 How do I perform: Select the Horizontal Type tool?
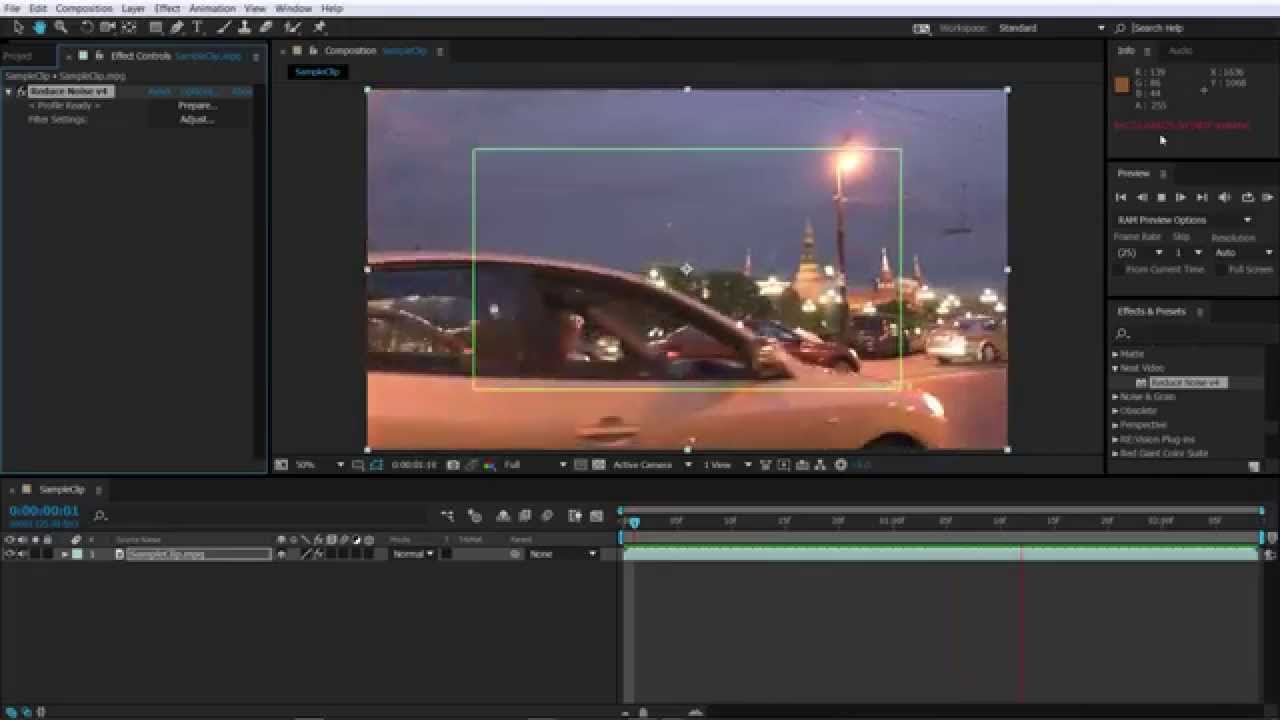click(x=197, y=28)
